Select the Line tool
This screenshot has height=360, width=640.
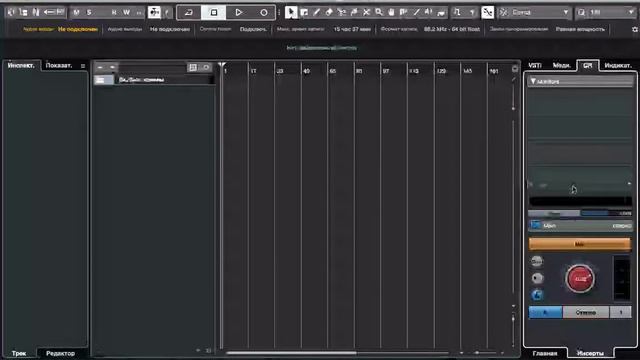coord(416,13)
